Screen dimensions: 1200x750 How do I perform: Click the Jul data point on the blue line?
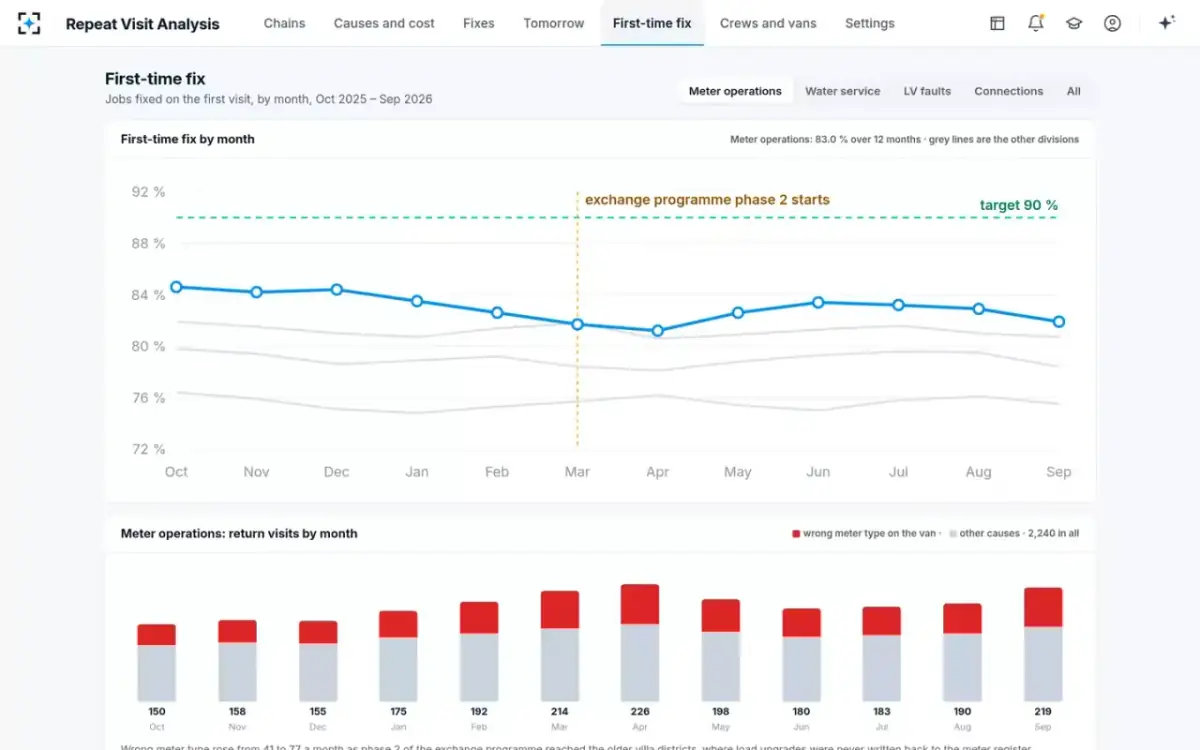click(x=898, y=305)
